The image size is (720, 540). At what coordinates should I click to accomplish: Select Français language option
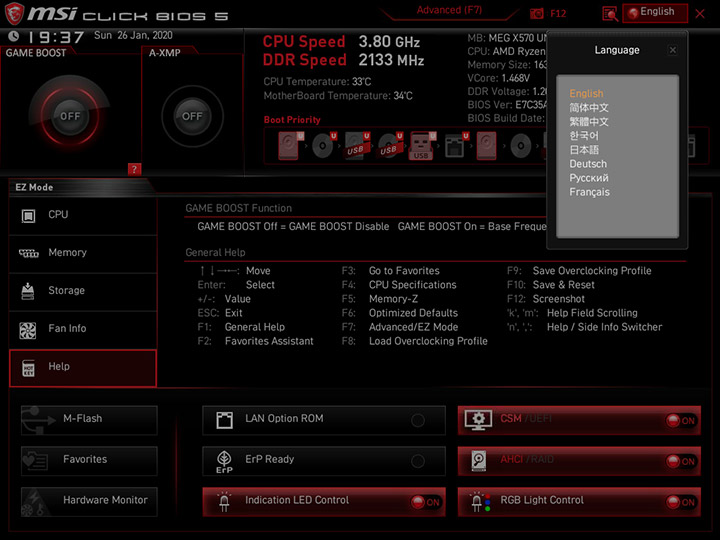(x=590, y=192)
